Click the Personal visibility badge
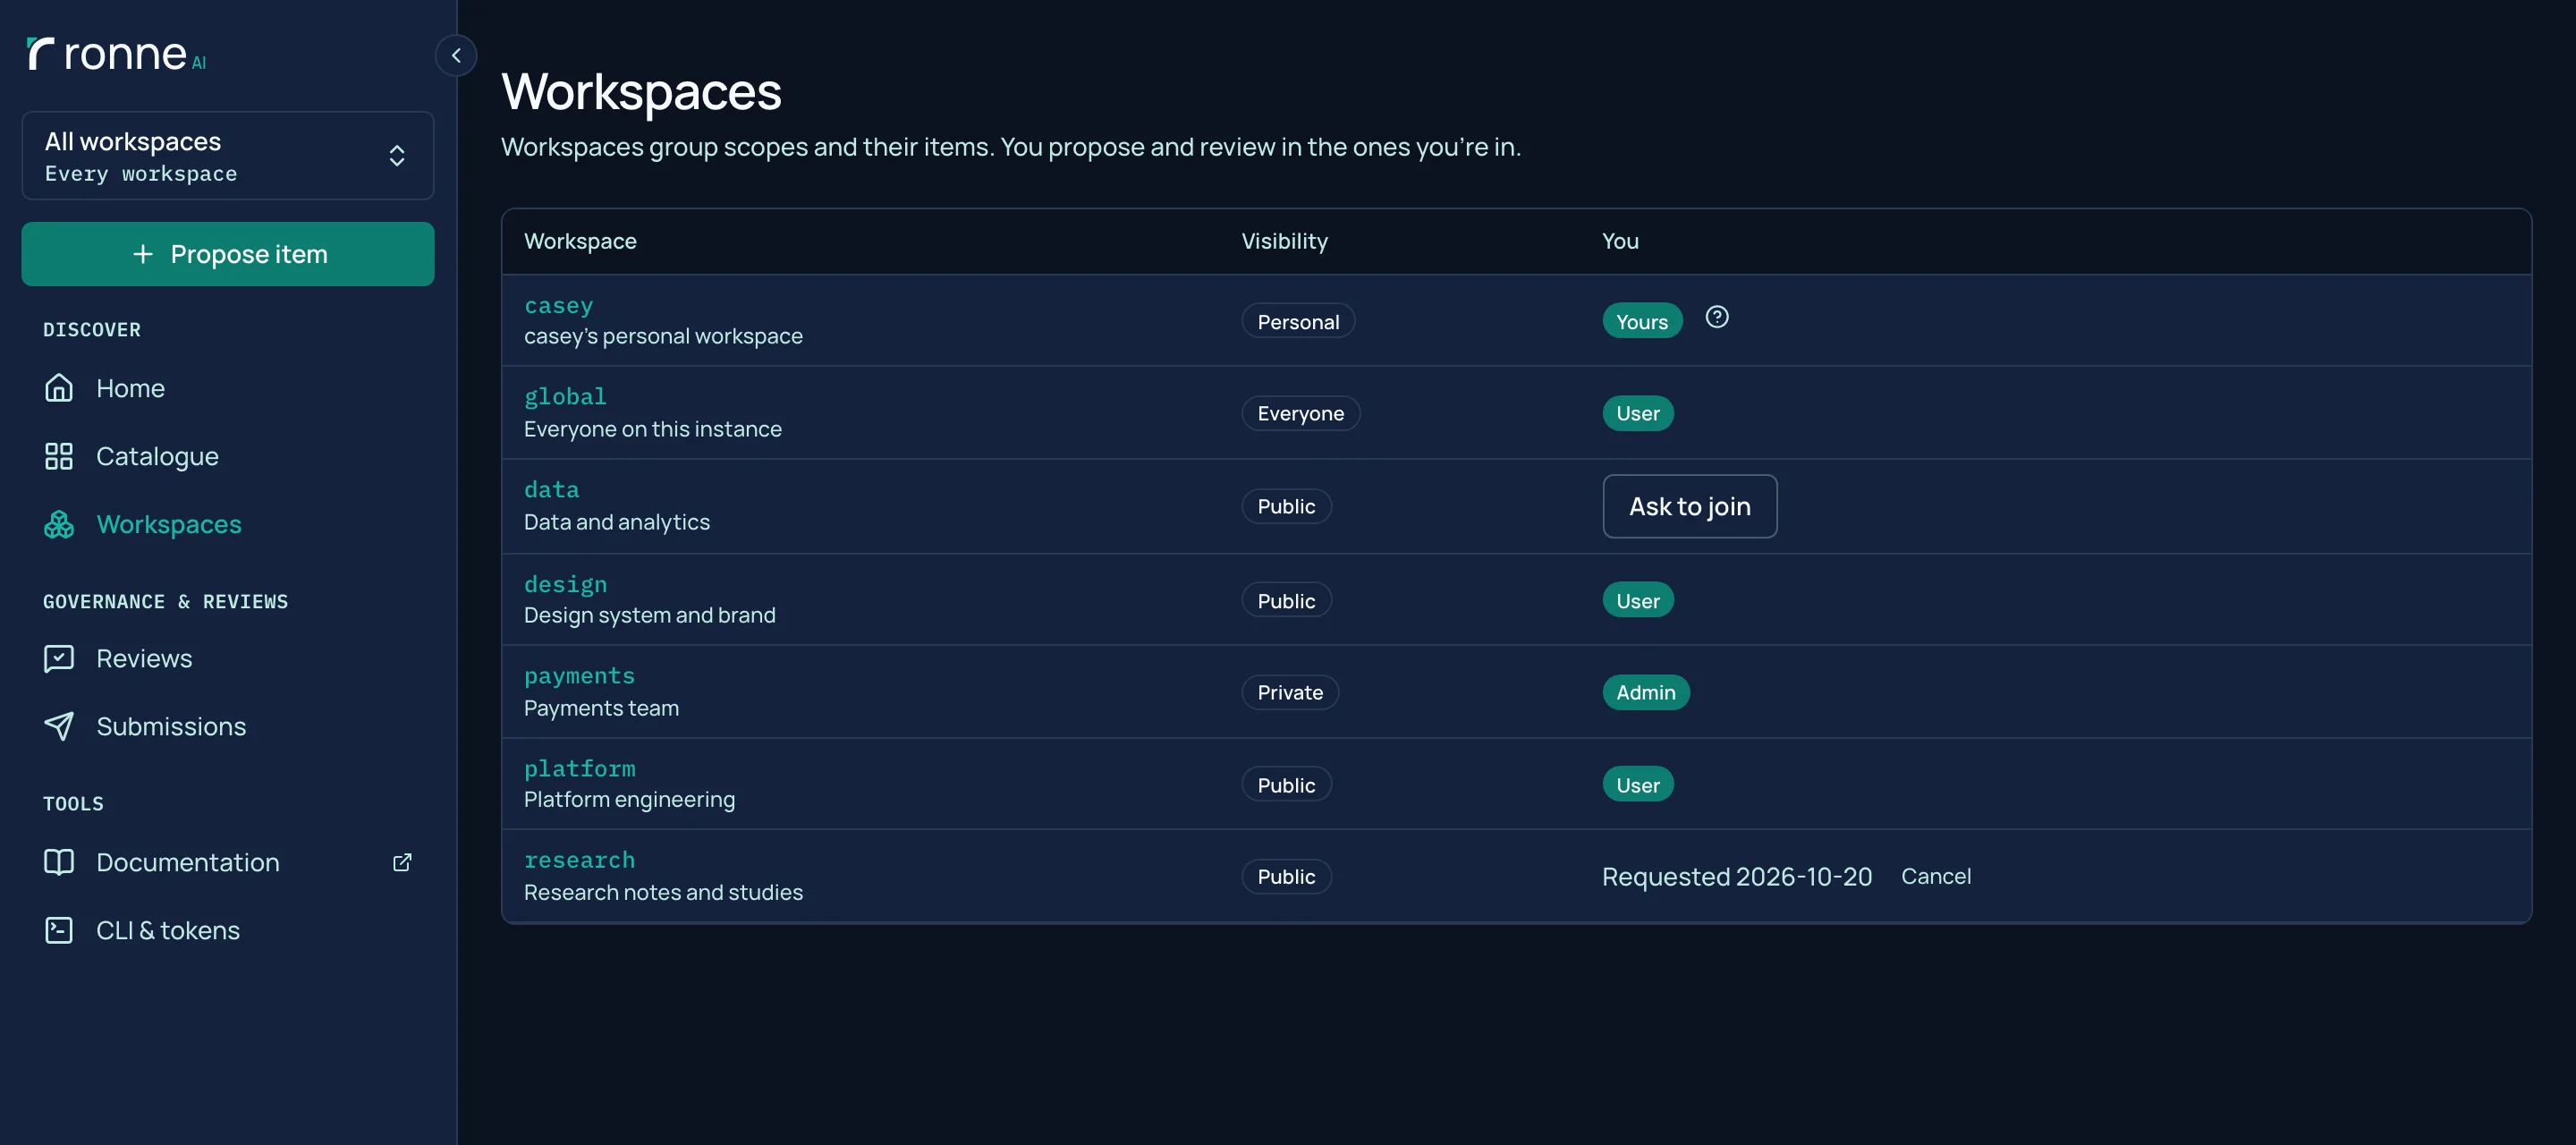This screenshot has width=2576, height=1145. [x=1298, y=321]
